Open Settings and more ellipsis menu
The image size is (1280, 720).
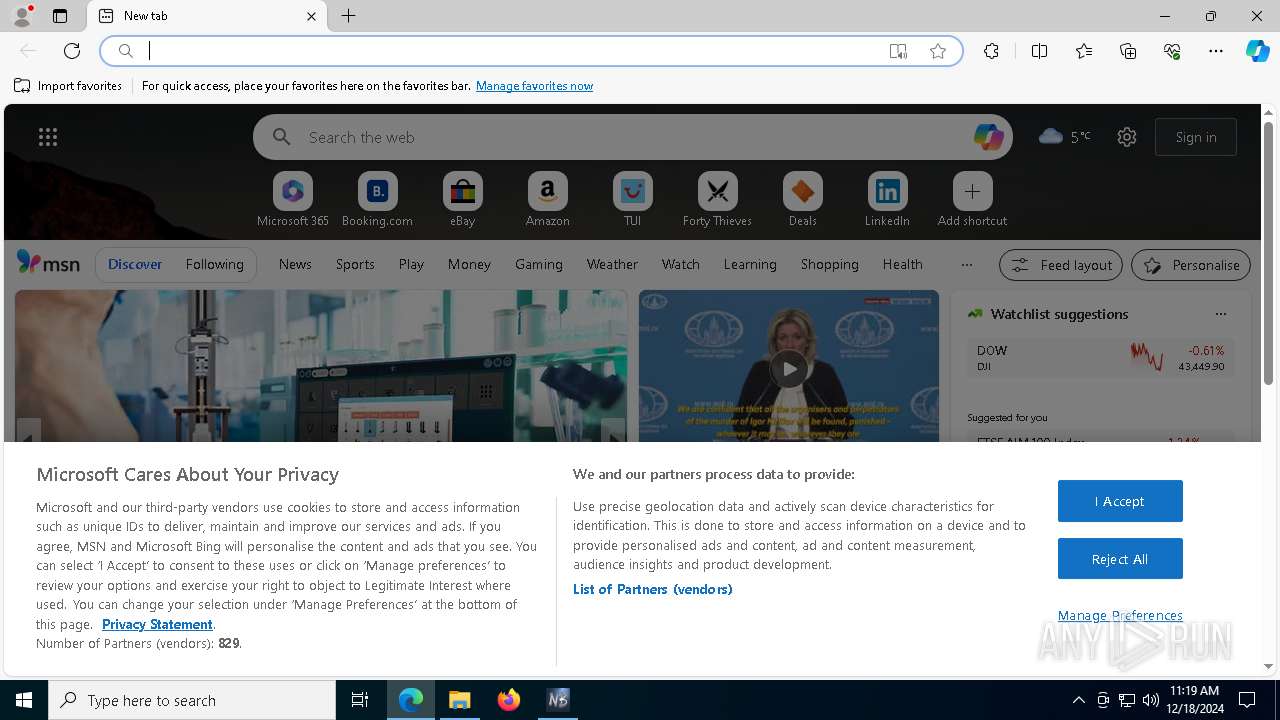(x=1216, y=51)
